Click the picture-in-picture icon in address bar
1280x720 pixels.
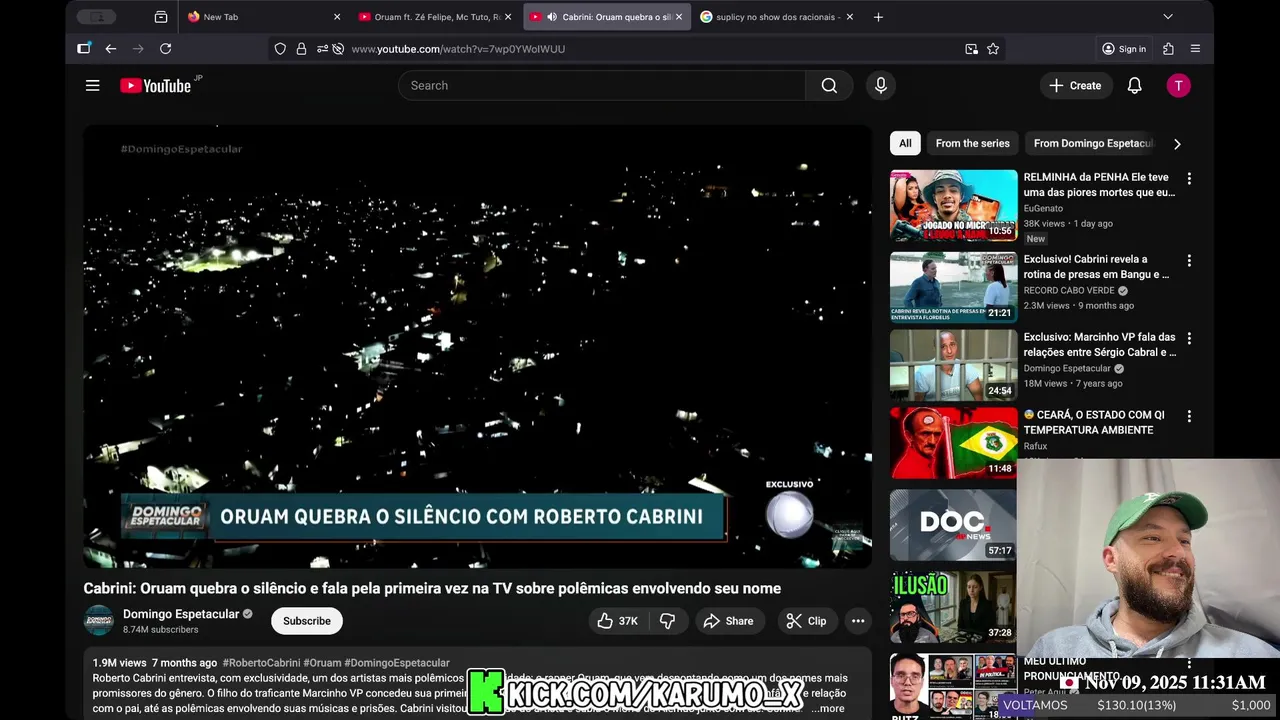pos(971,49)
